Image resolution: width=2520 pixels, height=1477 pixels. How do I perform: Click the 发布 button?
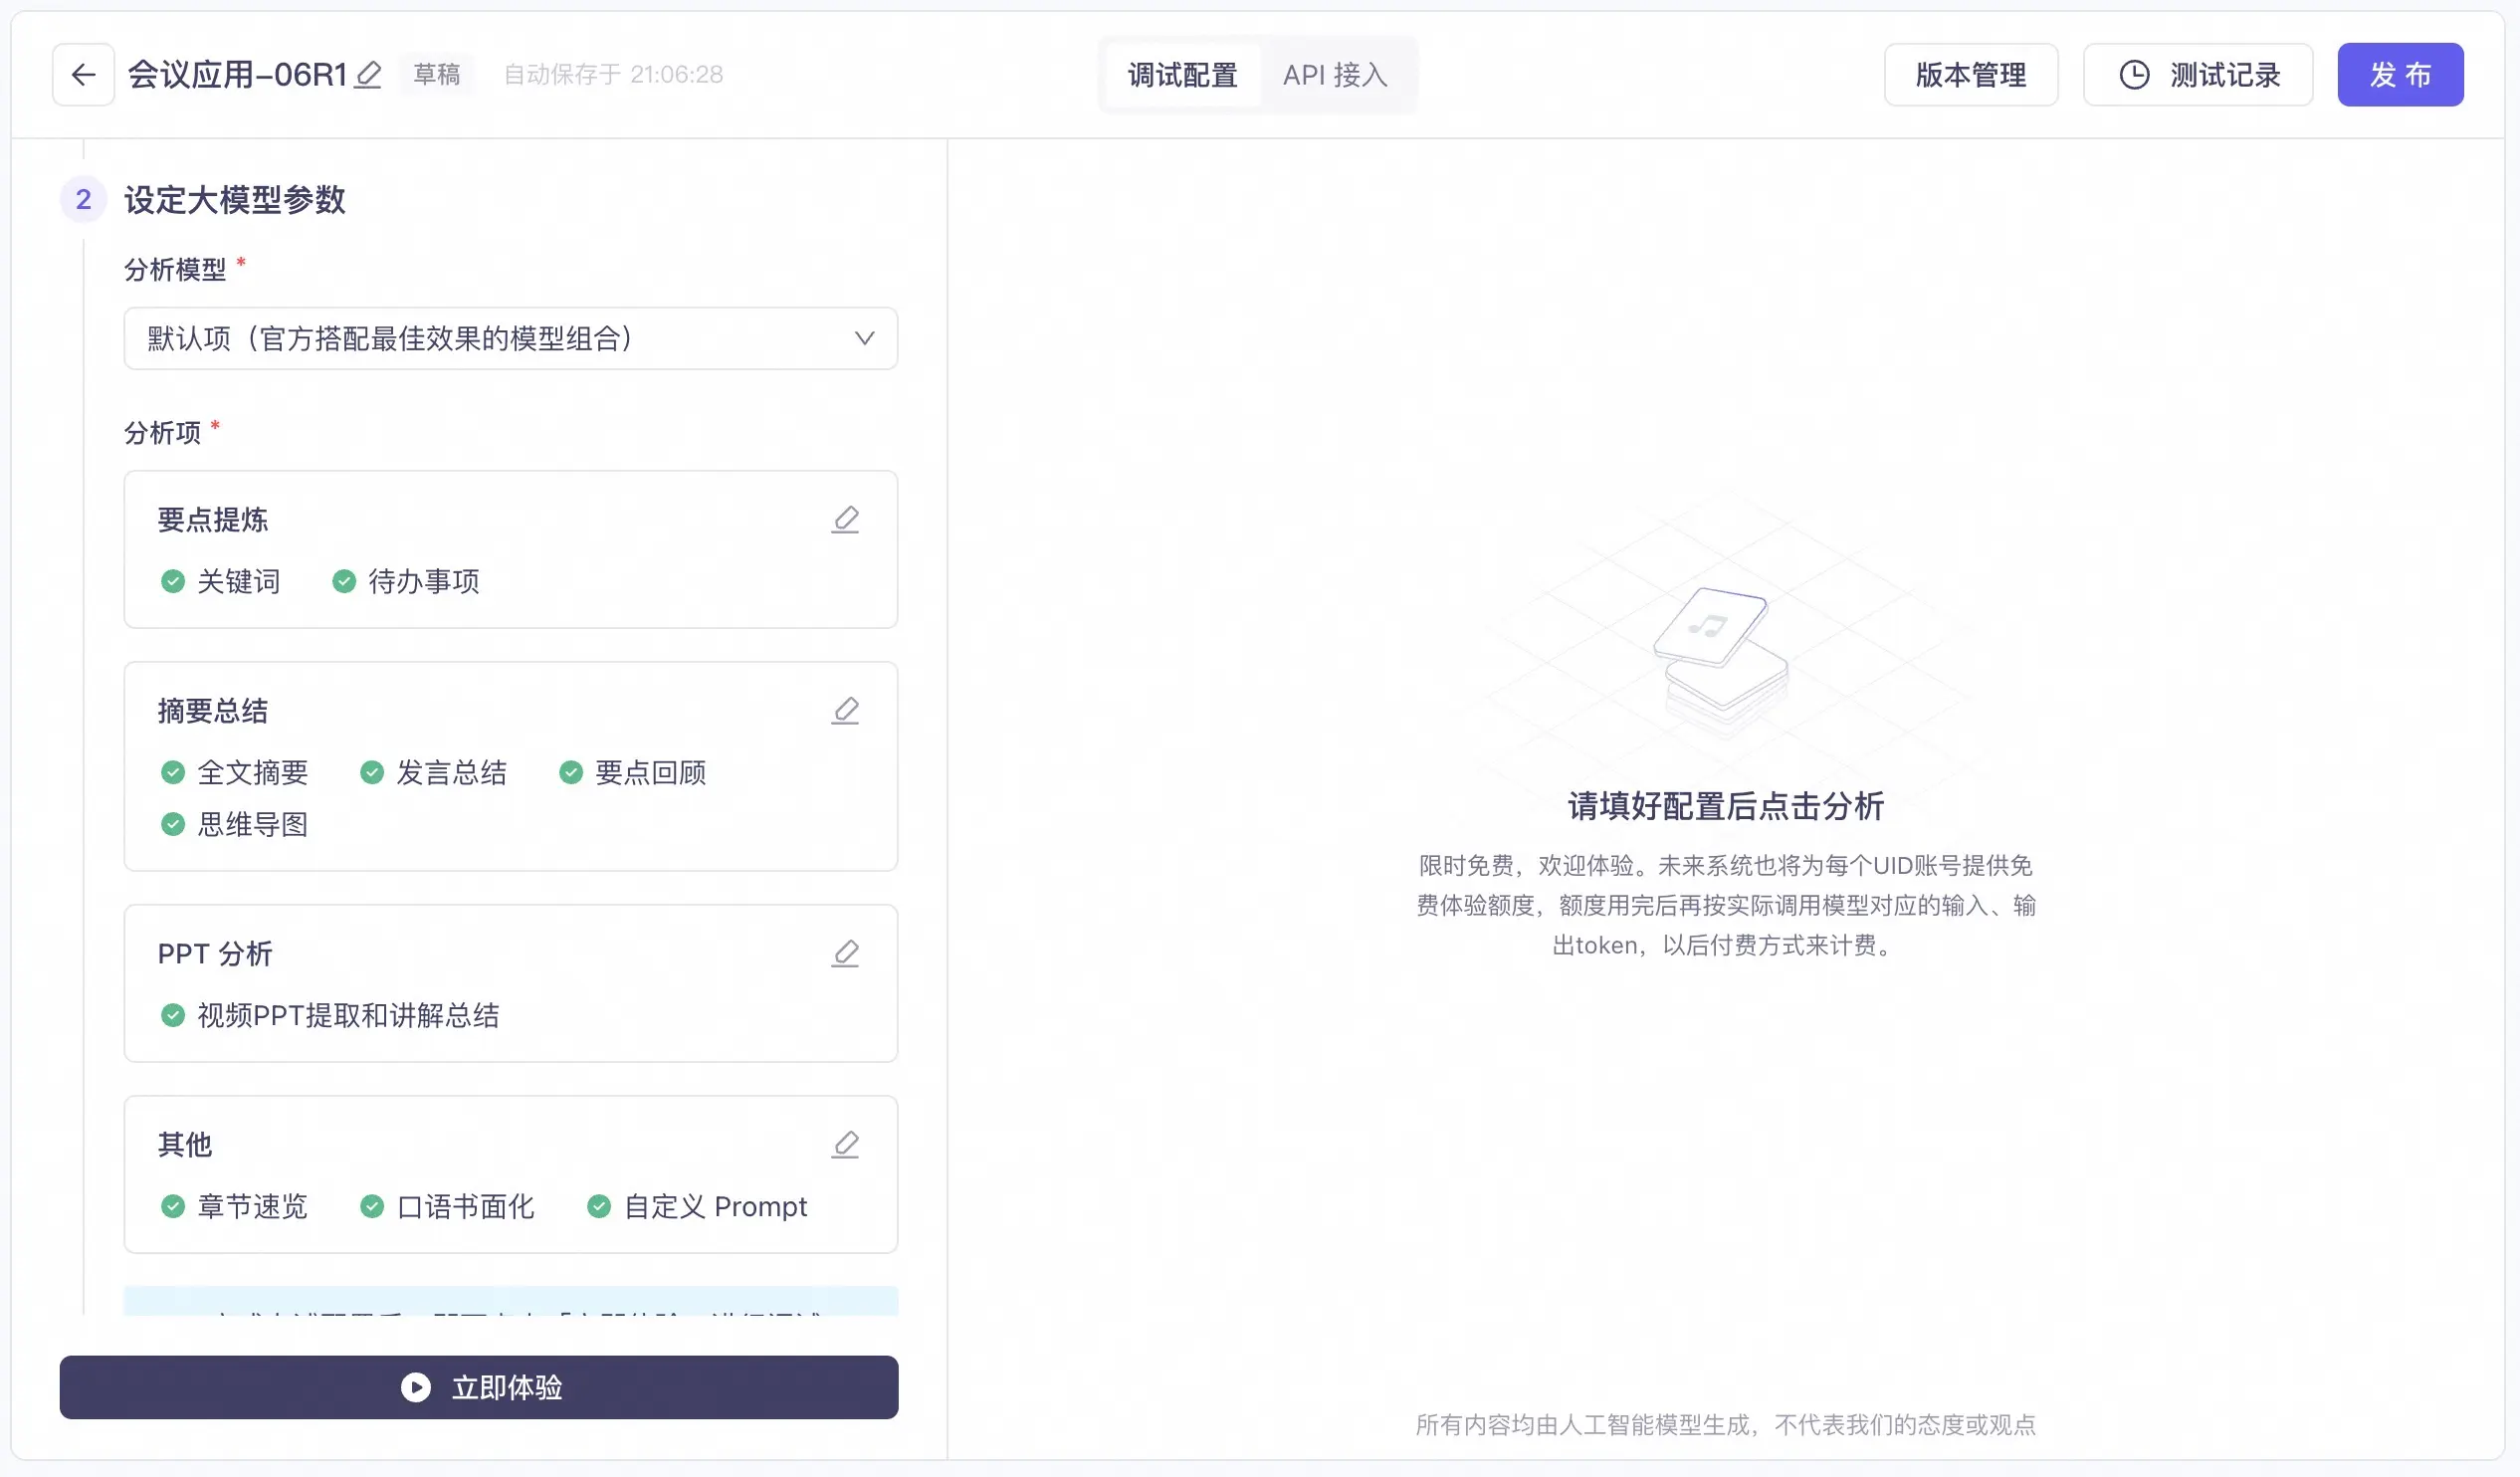pos(2399,75)
